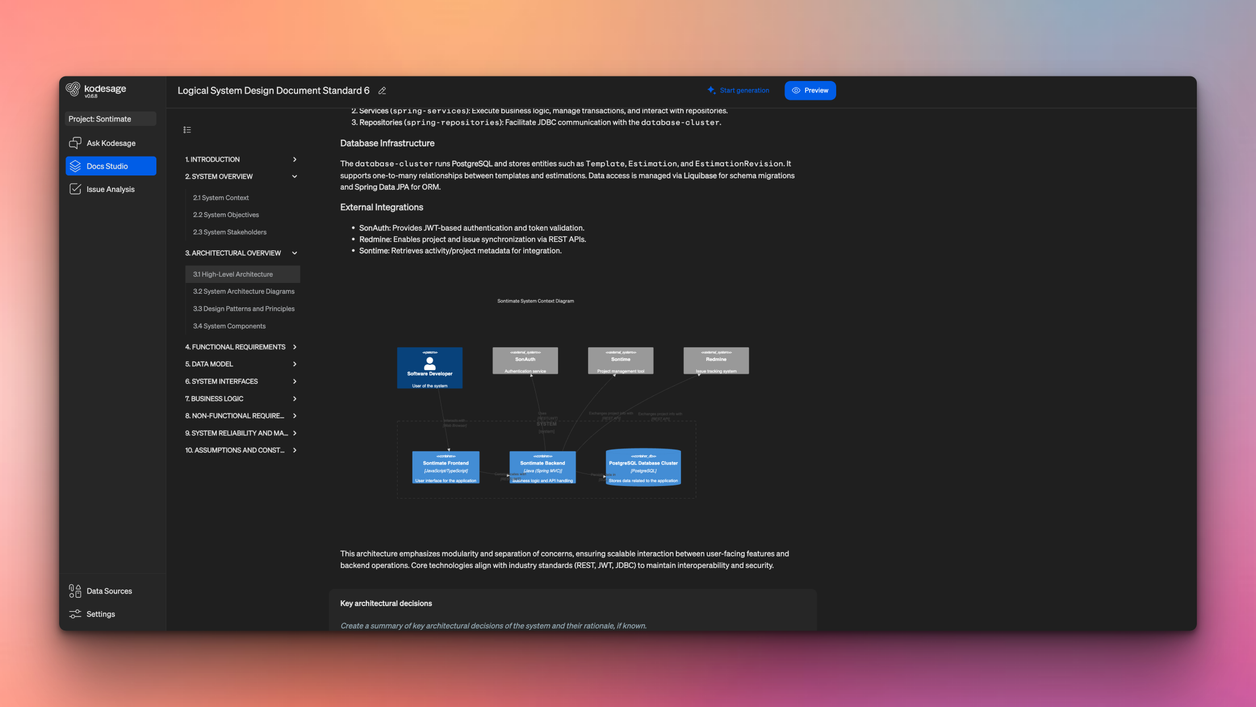Click the pencil icon beside the document title
1256x707 pixels.
(x=381, y=90)
